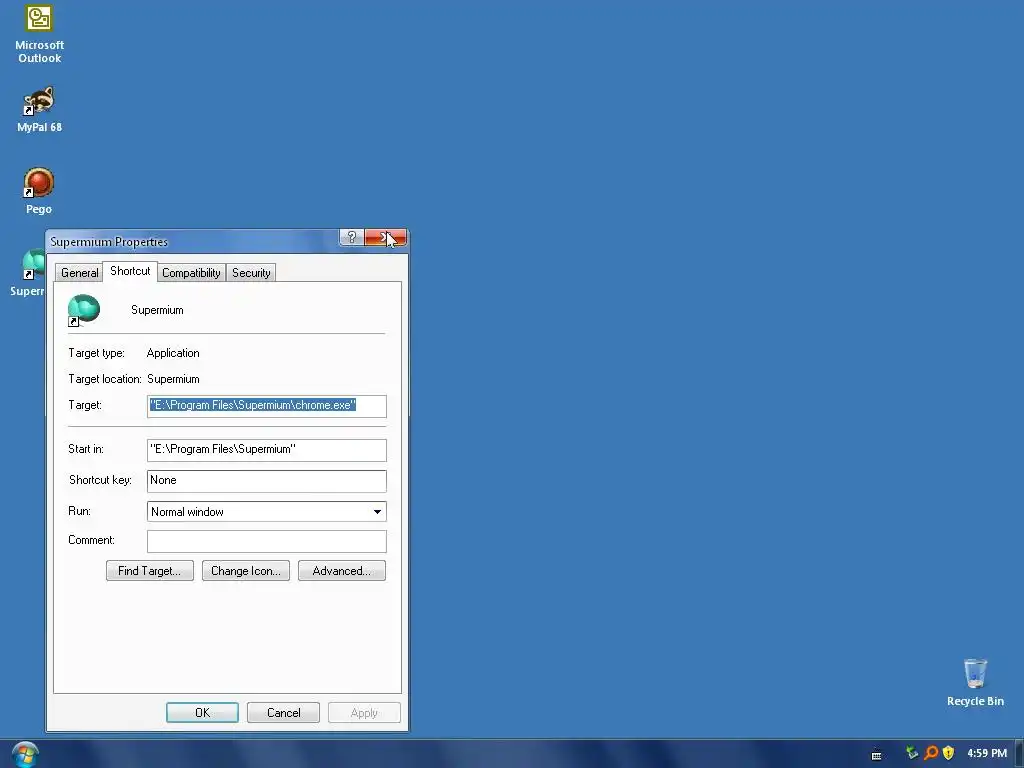Select the Recycle Bin icon
This screenshot has height=768, width=1024.
[x=975, y=683]
